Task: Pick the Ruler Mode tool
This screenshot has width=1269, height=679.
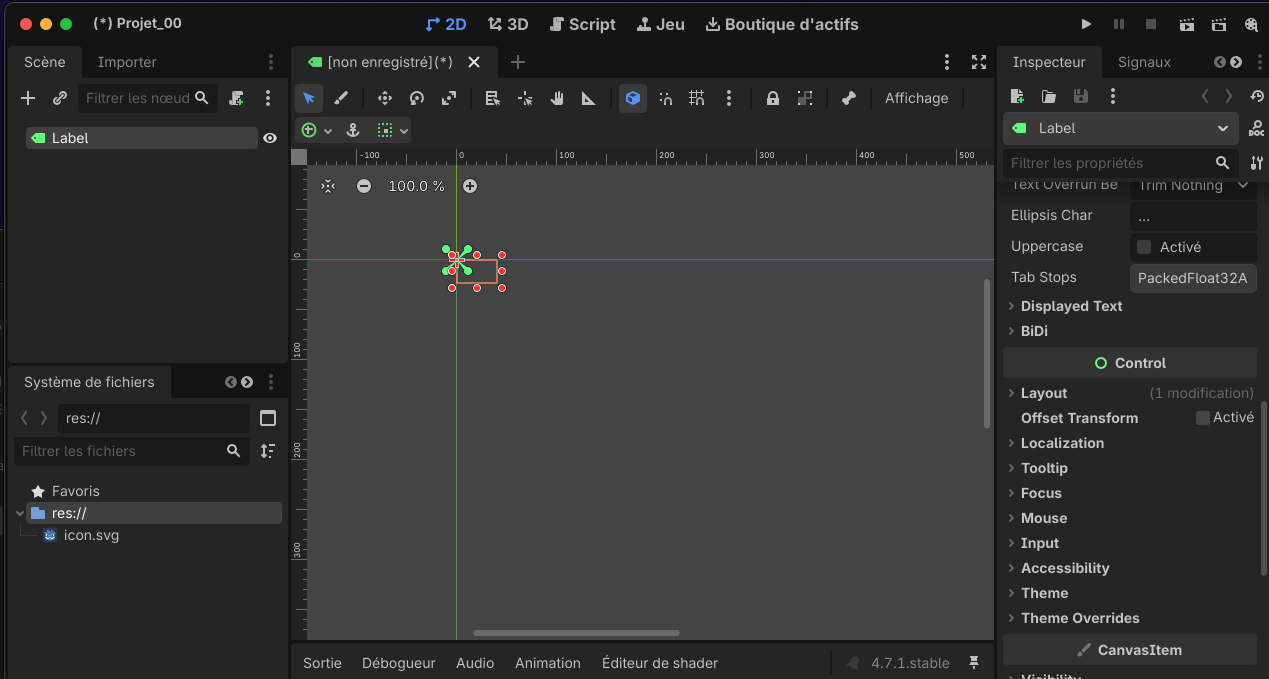Action: click(x=589, y=98)
